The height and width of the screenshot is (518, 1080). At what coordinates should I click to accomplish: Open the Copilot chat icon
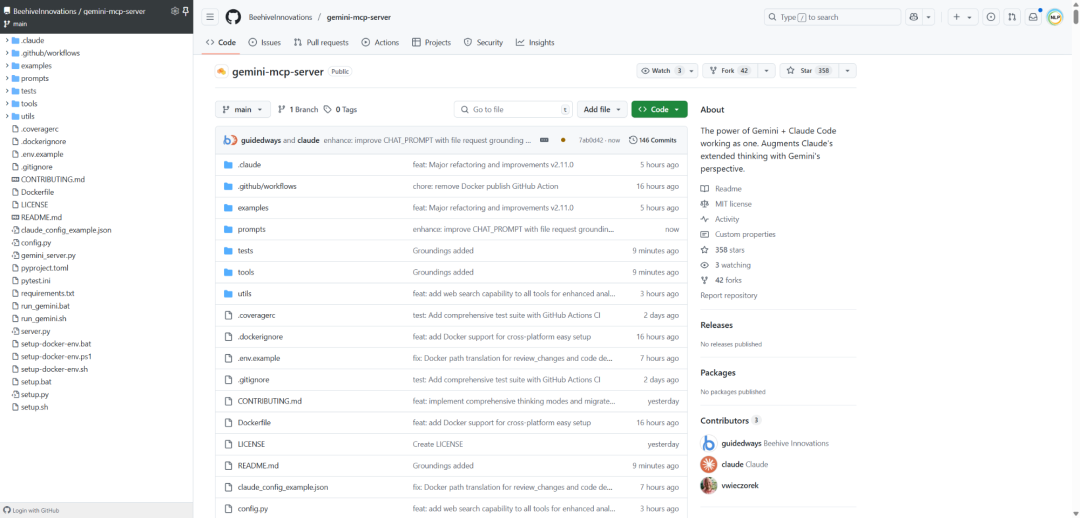point(914,17)
